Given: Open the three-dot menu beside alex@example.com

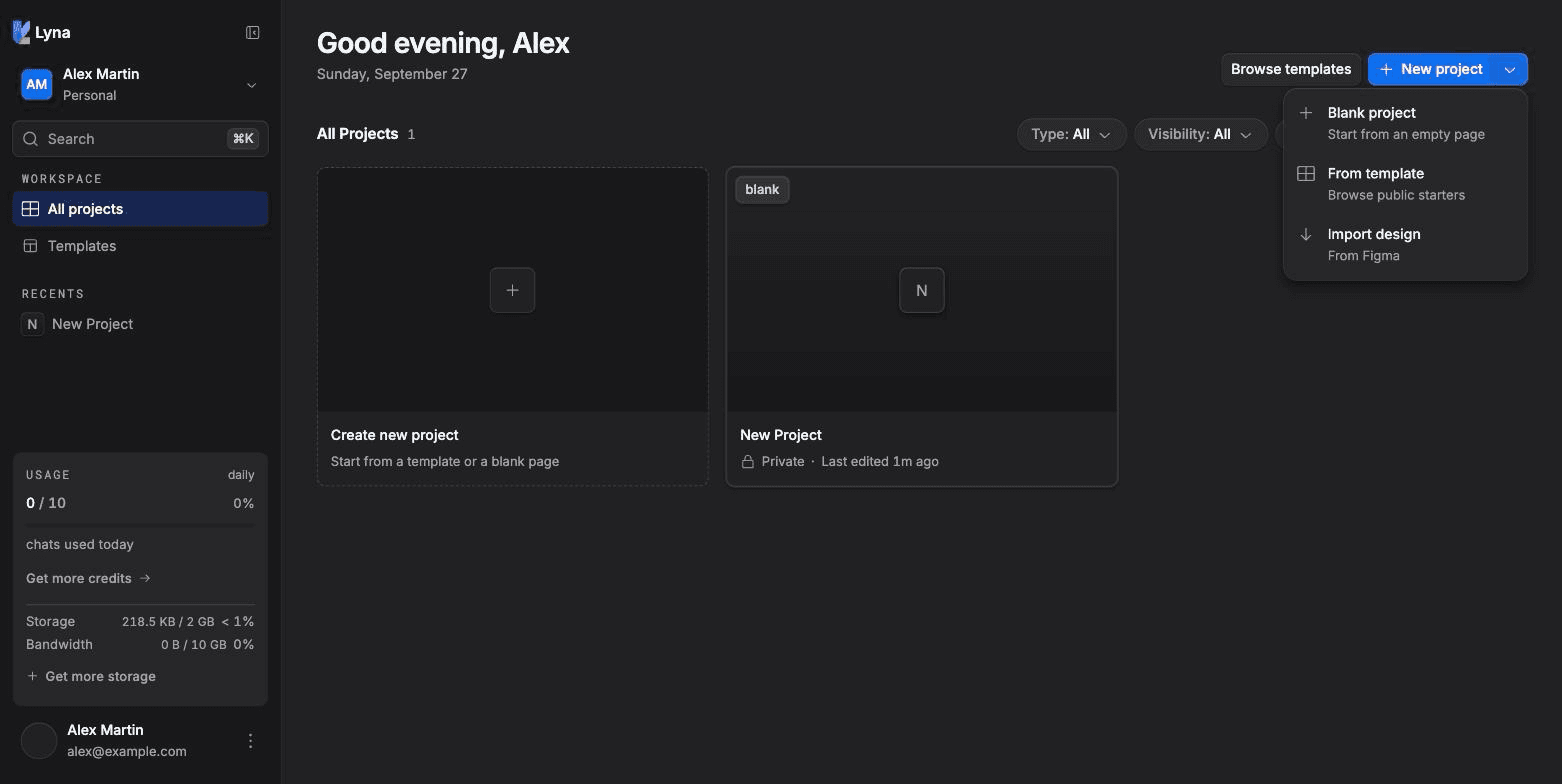Looking at the screenshot, I should (250, 741).
